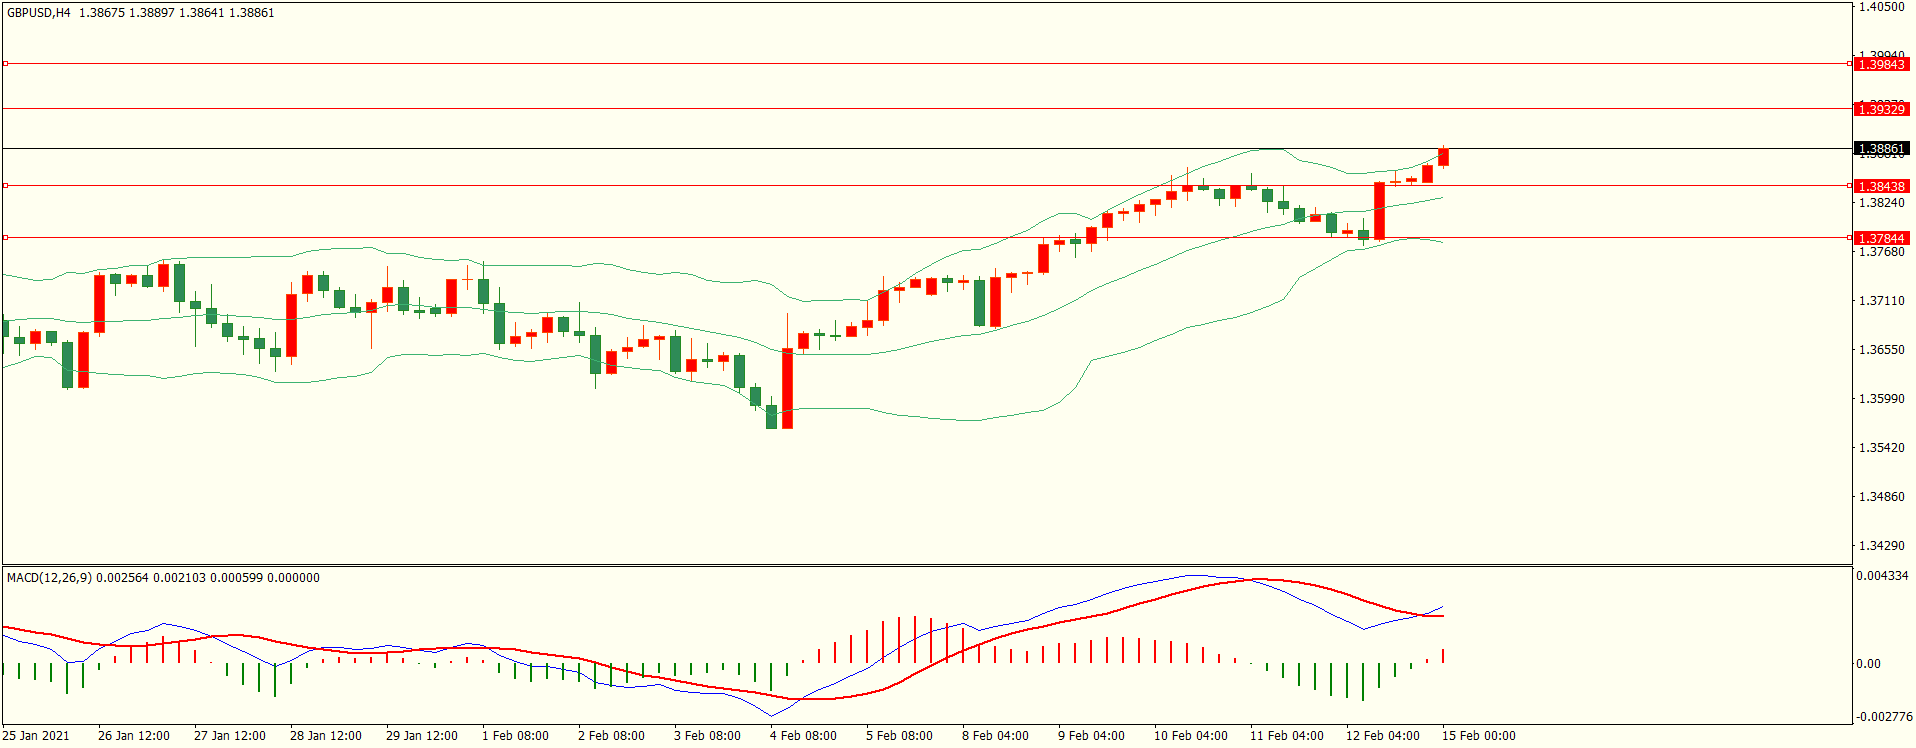Click the red 1.39329 price label
Screen dimensions: 1916x748
pyautogui.click(x=1881, y=109)
